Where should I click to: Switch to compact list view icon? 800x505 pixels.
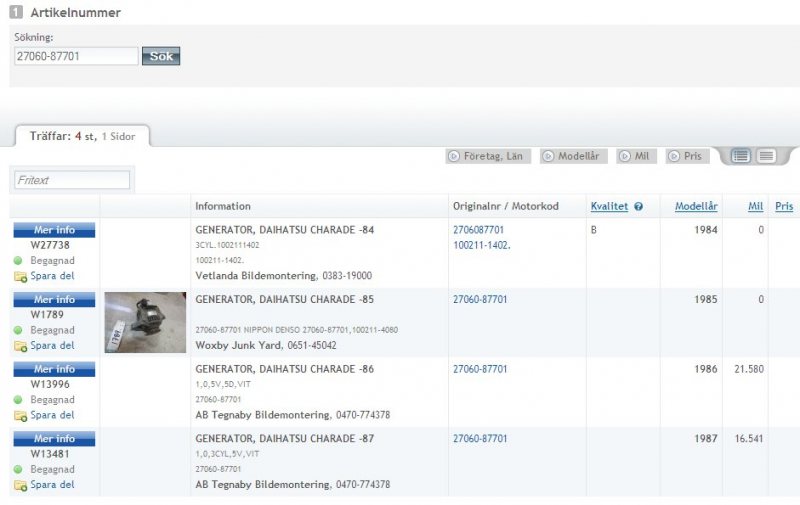(x=766, y=156)
